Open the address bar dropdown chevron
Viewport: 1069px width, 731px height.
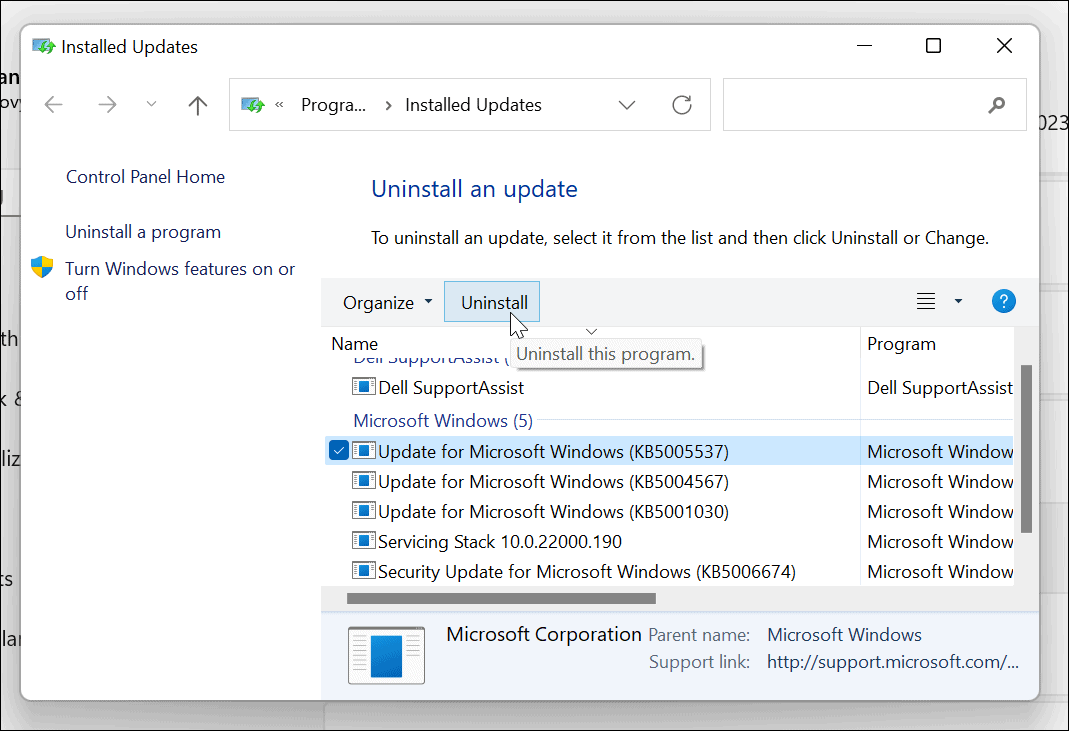pyautogui.click(x=627, y=104)
